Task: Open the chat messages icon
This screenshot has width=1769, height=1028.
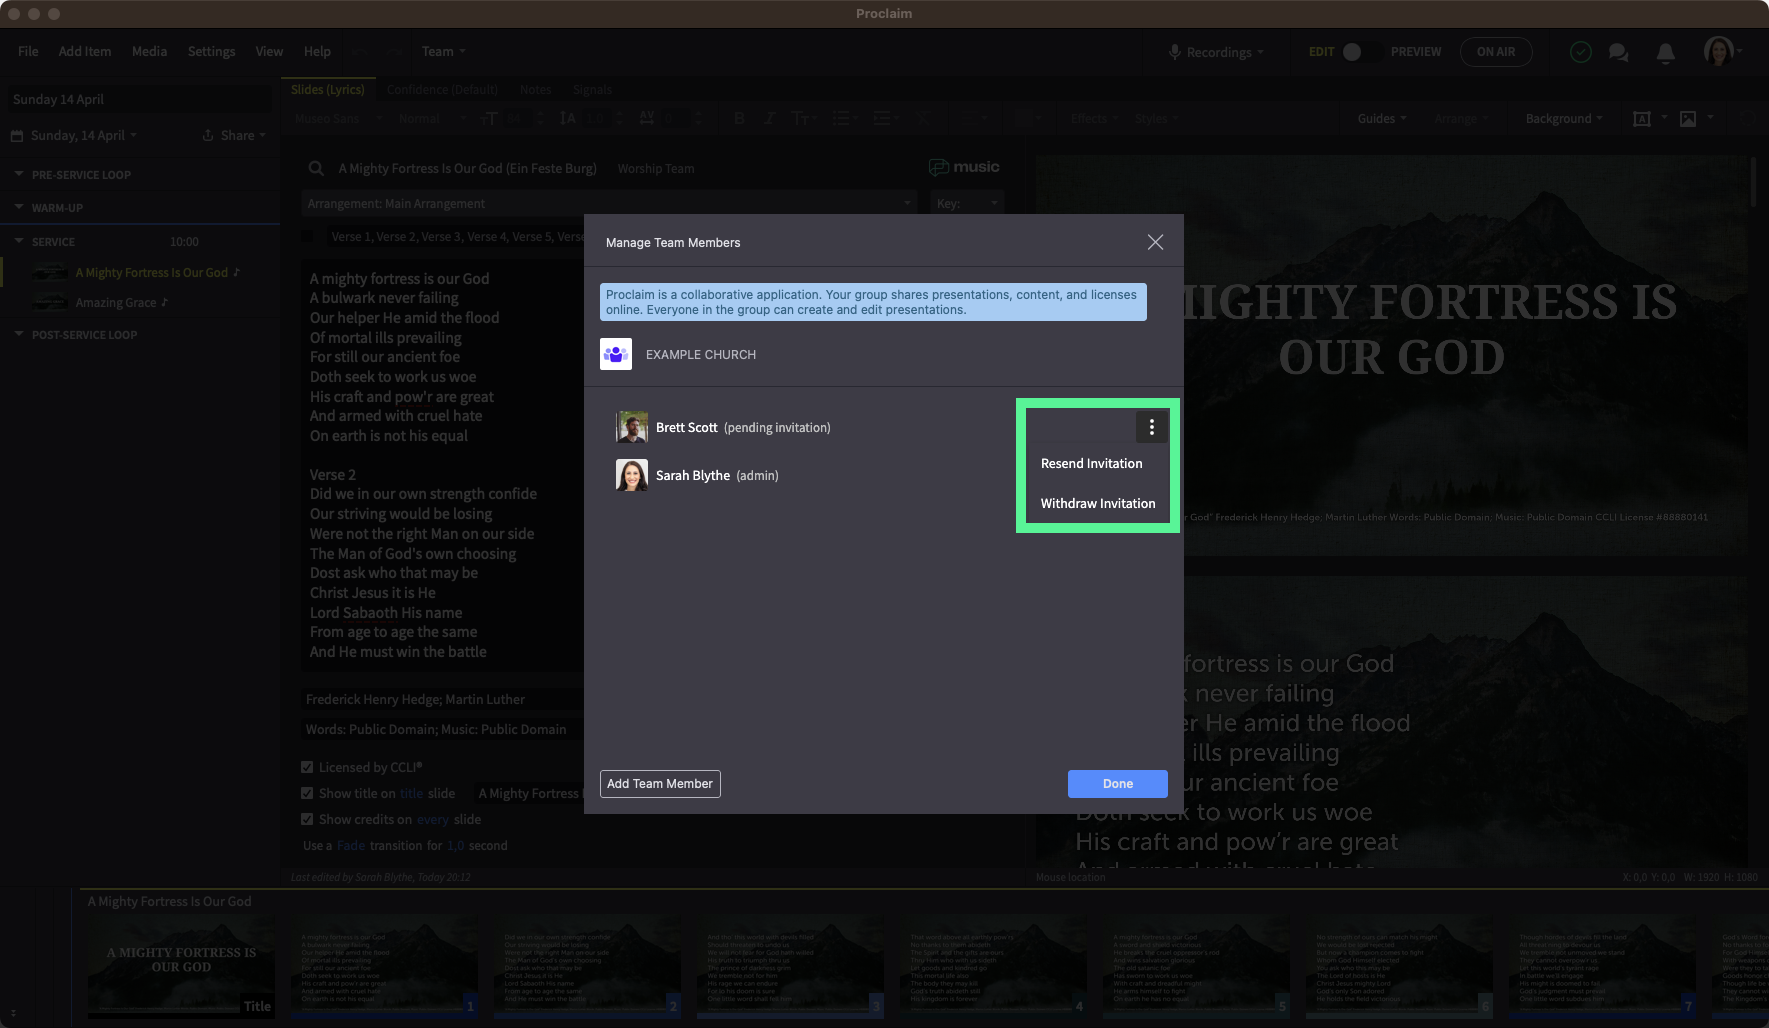Action: tap(1619, 52)
